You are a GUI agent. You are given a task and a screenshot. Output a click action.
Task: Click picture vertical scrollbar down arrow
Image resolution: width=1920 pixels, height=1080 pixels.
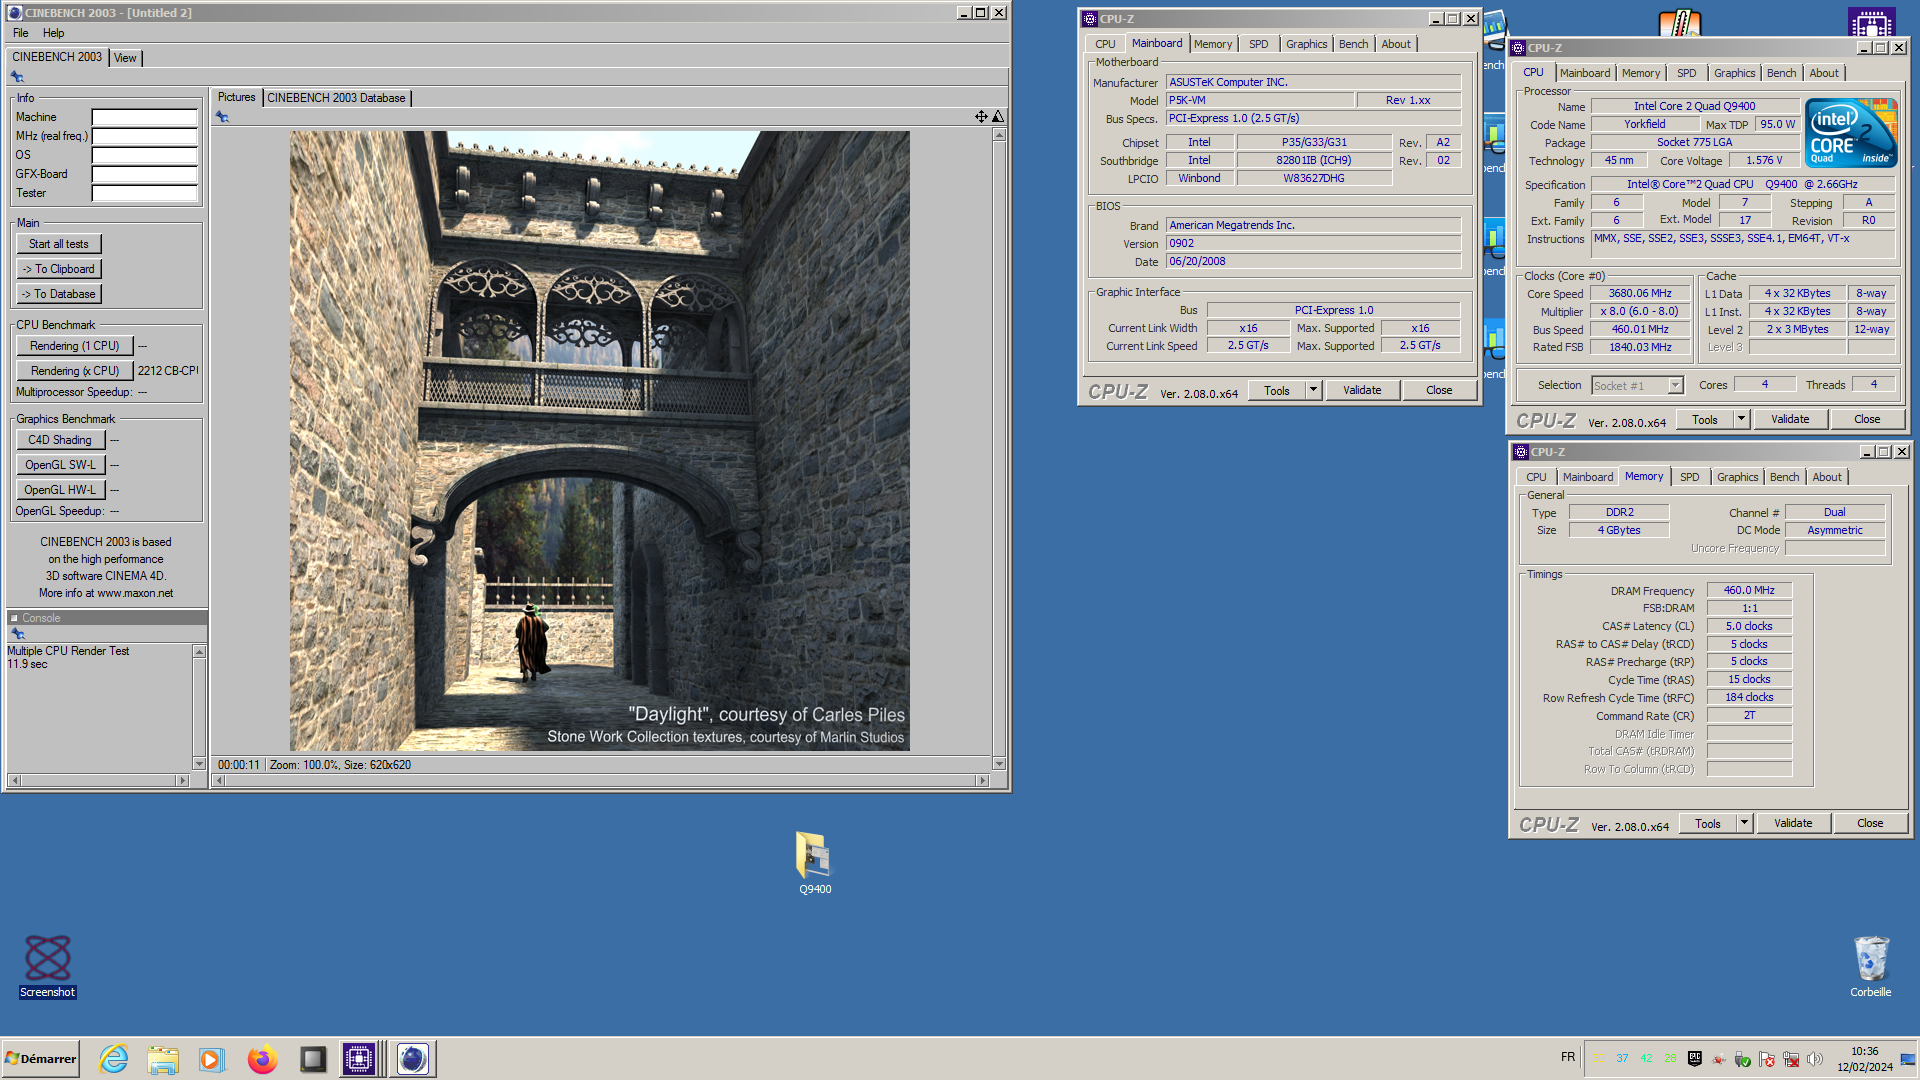point(998,763)
